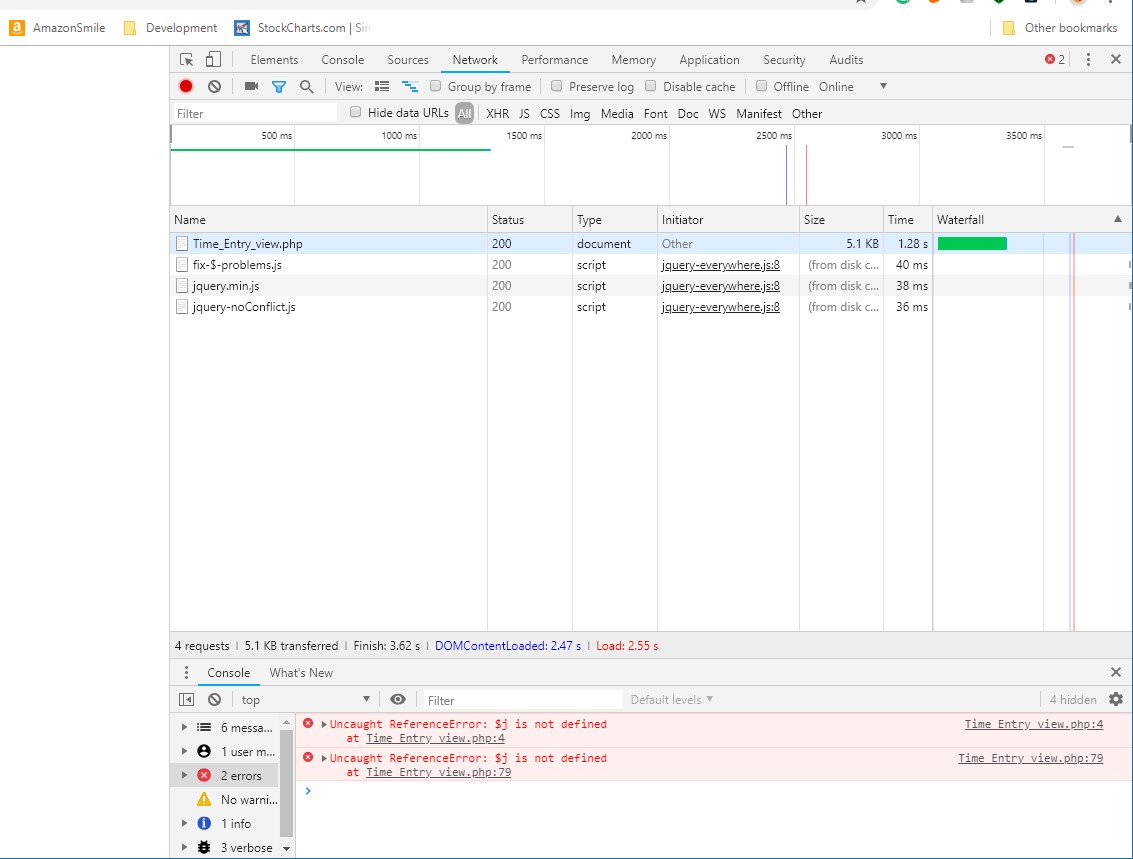Click the green waterfall bar for Time_Entry_view.php
Screen dimensions: 1133x859
972,243
